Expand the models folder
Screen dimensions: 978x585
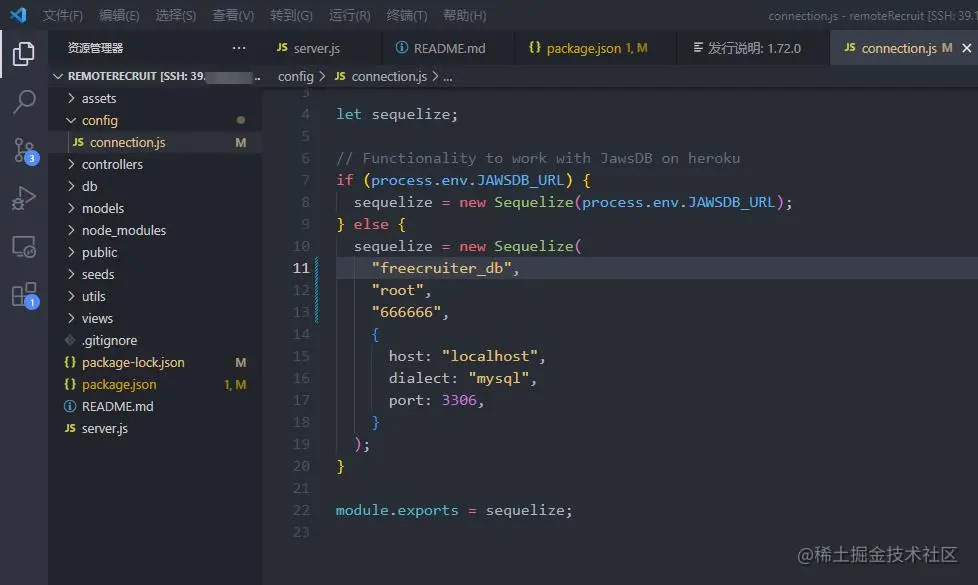(71, 208)
